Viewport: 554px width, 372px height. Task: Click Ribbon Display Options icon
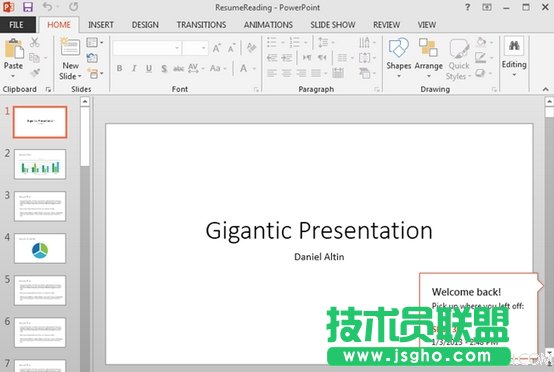pos(487,7)
